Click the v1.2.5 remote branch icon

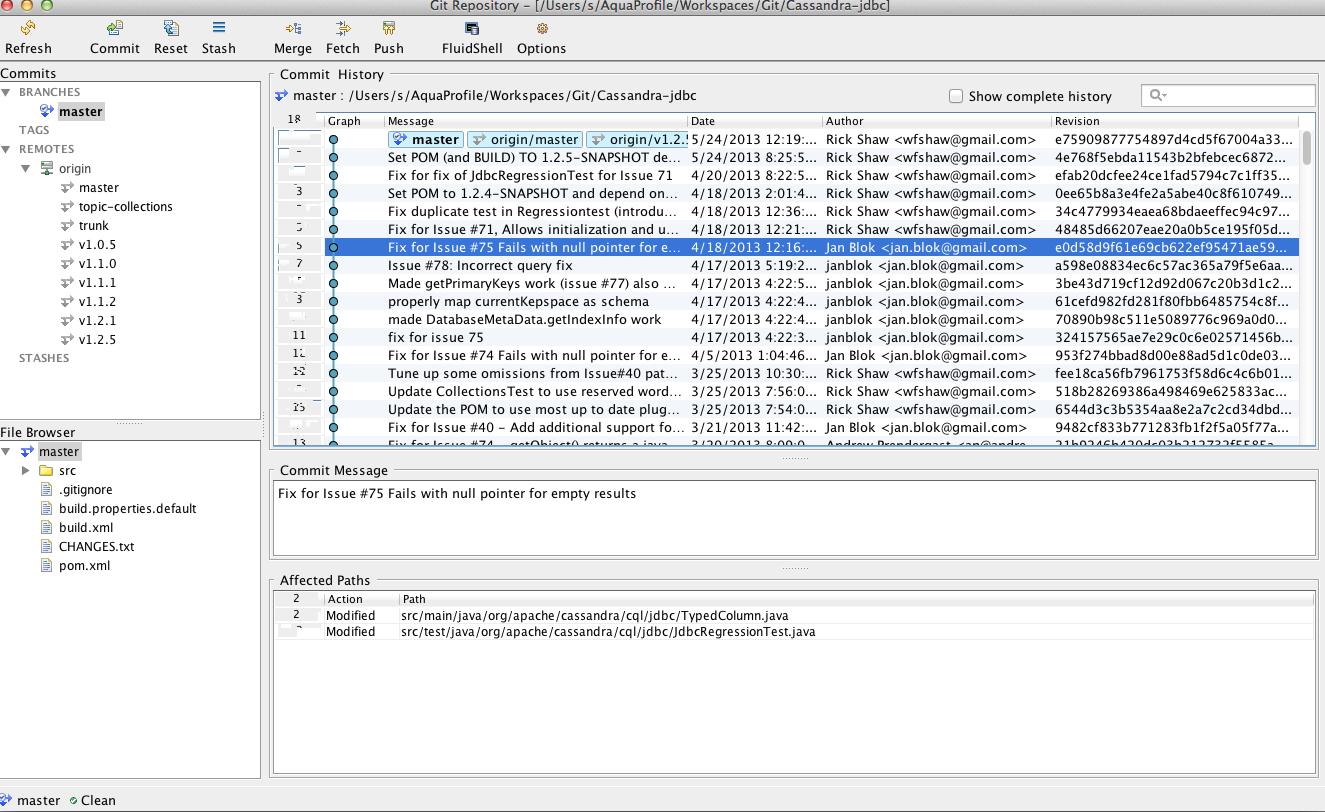[x=67, y=340]
